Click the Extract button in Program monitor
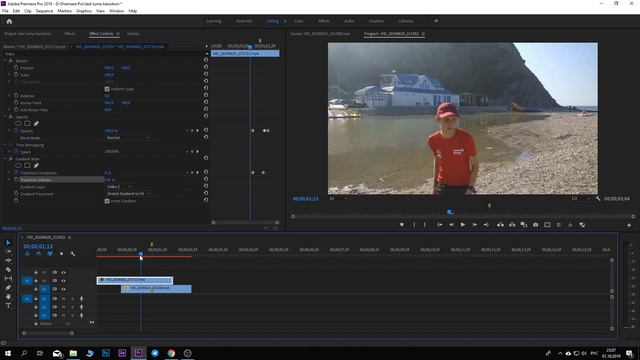 click(x=512, y=225)
